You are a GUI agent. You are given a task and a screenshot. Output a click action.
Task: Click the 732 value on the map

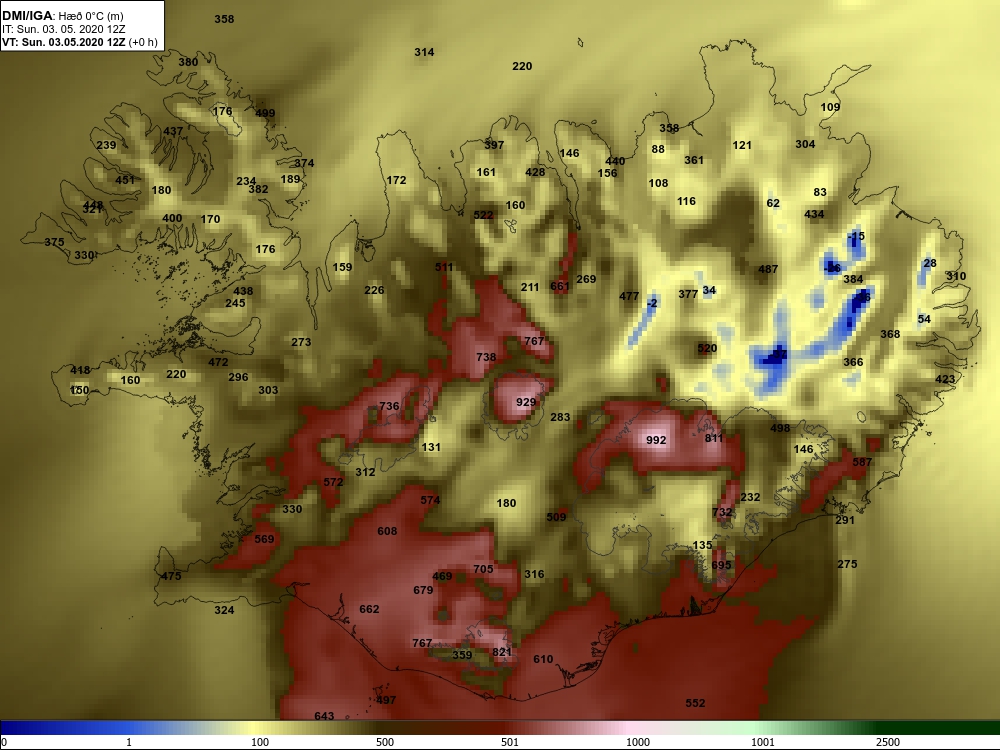coord(722,512)
